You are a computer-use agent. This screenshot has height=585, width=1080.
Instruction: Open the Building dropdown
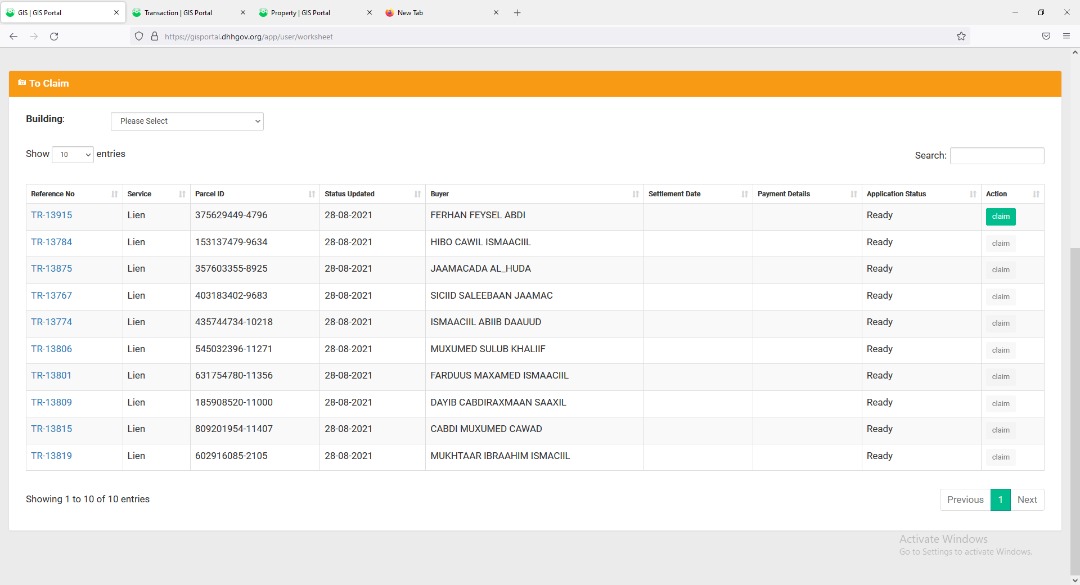pos(187,121)
